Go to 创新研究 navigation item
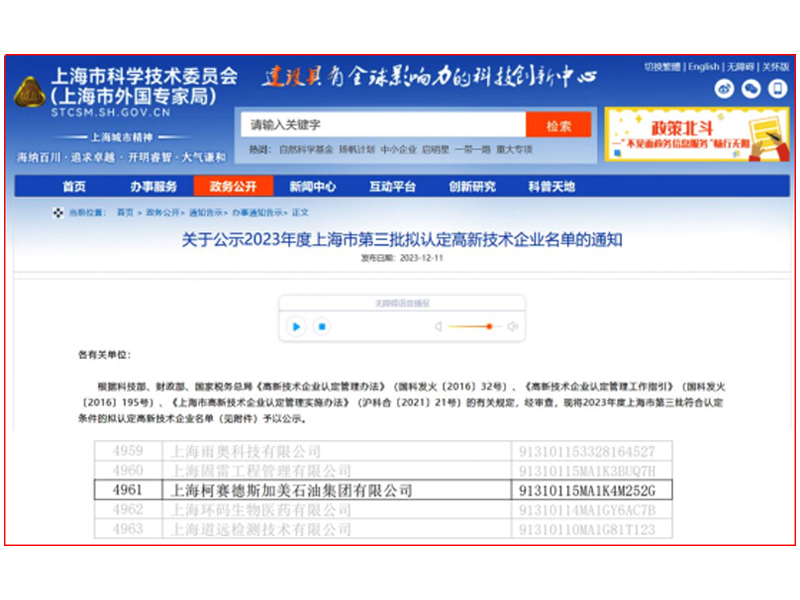This screenshot has height=600, width=800. click(472, 187)
